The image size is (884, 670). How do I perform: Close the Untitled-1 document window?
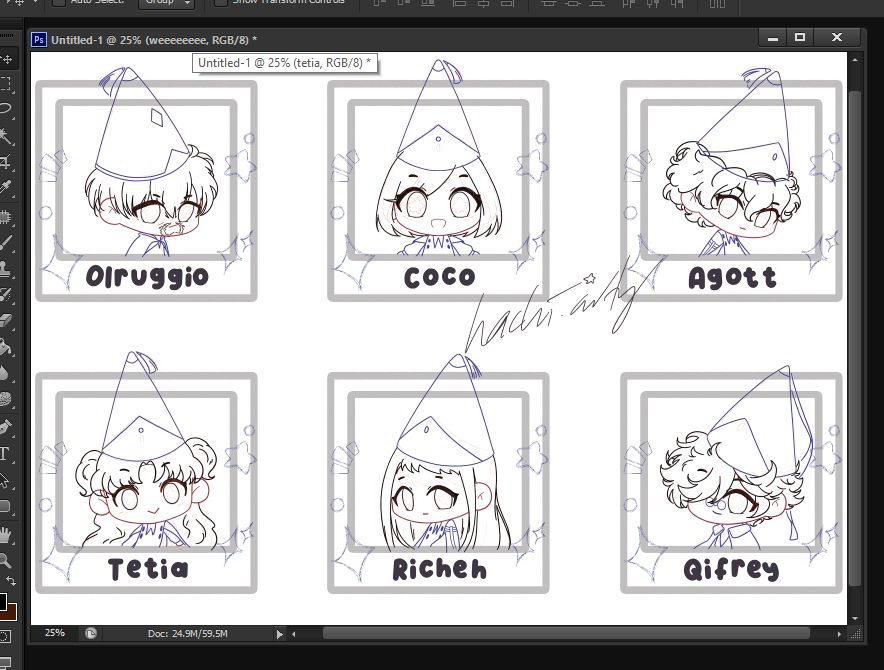[x=837, y=38]
